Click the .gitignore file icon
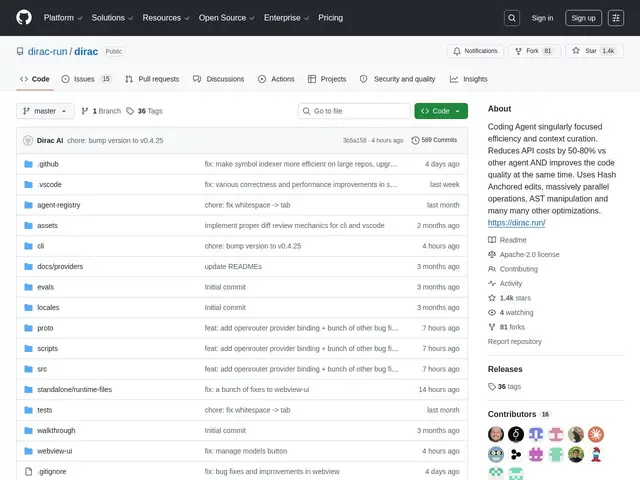Screen dimensions: 640x480 click(x=28, y=471)
